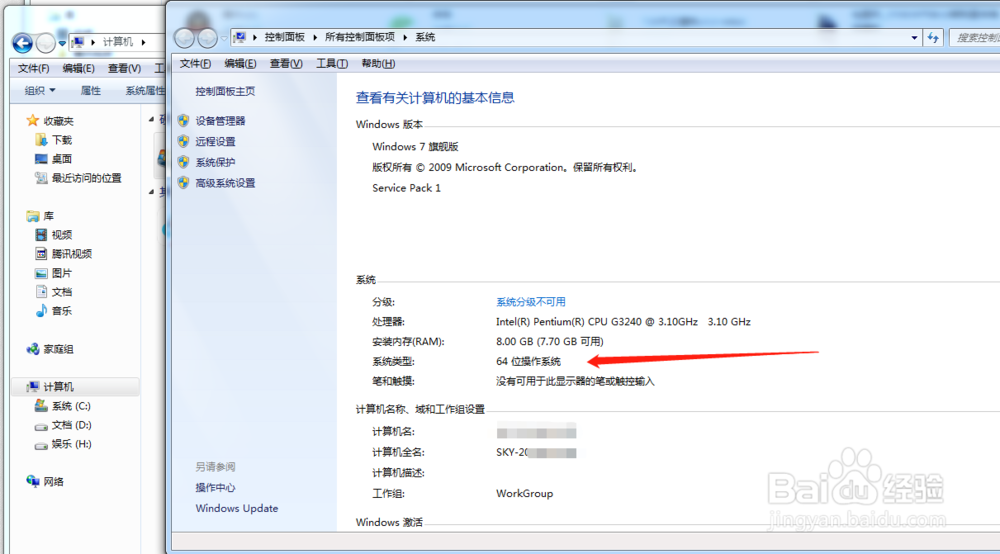Click the computer icon in the Explorer address bar

78,42
